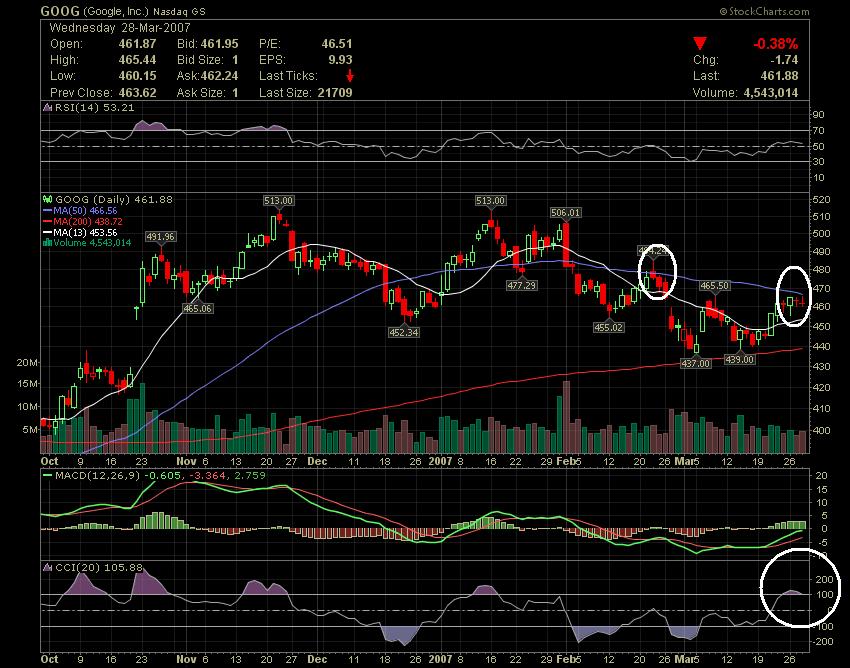Click the MACD(12,26,9) label
This screenshot has height=668, width=850.
[x=97, y=476]
